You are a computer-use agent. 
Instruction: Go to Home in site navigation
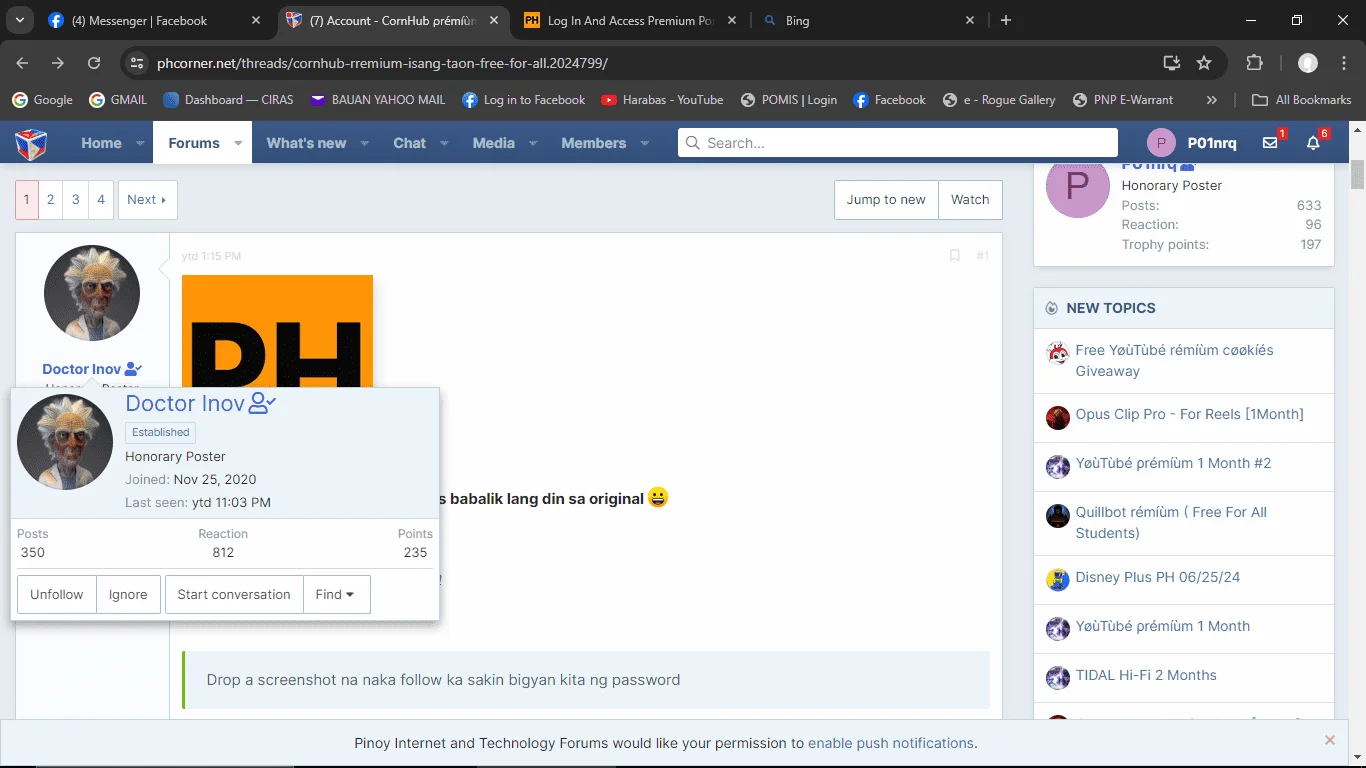[x=101, y=143]
